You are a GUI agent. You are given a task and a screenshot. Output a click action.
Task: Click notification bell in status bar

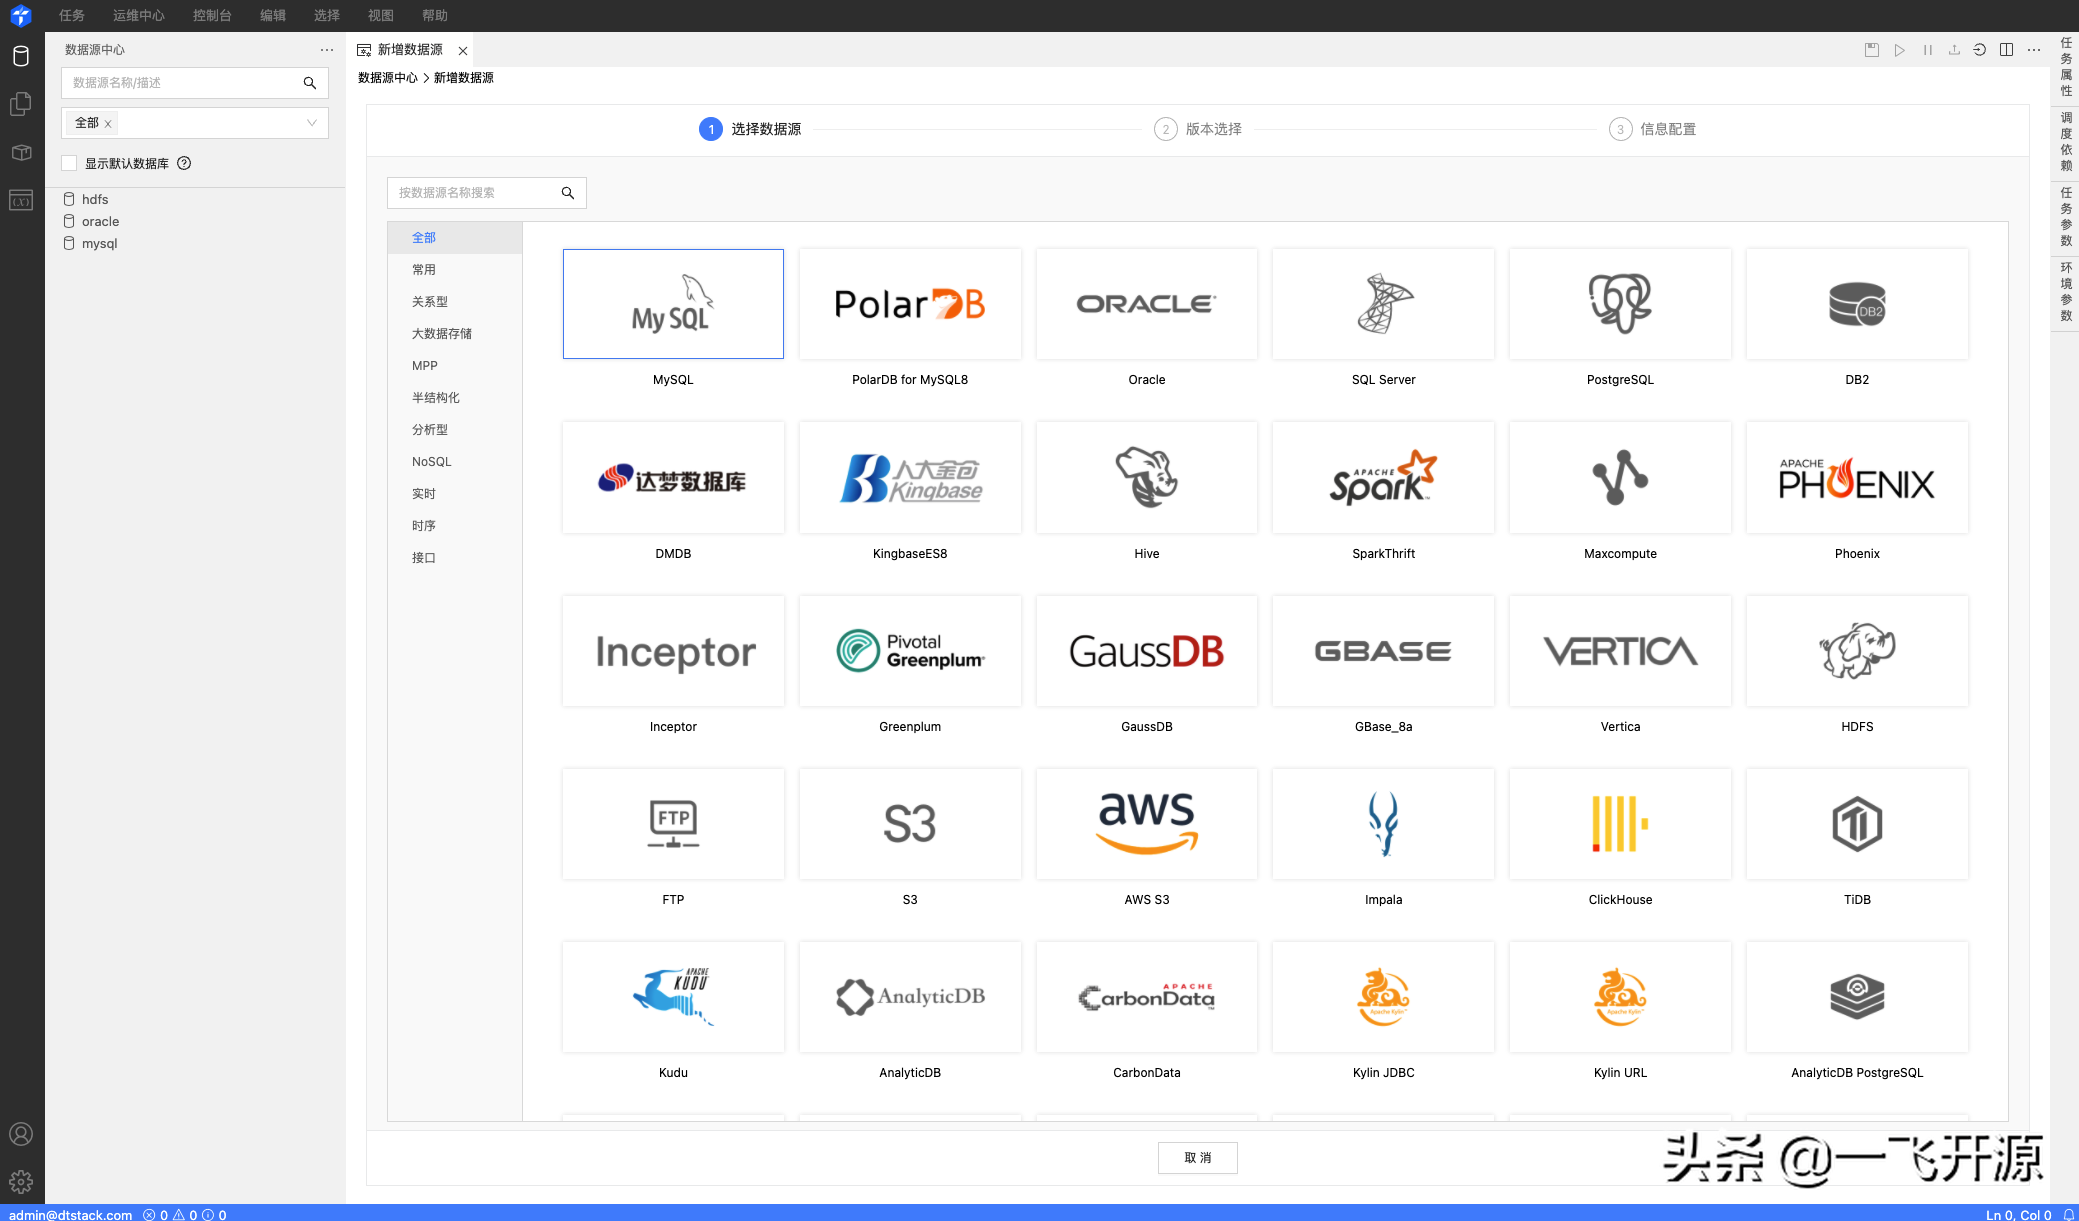pos(2069,1214)
